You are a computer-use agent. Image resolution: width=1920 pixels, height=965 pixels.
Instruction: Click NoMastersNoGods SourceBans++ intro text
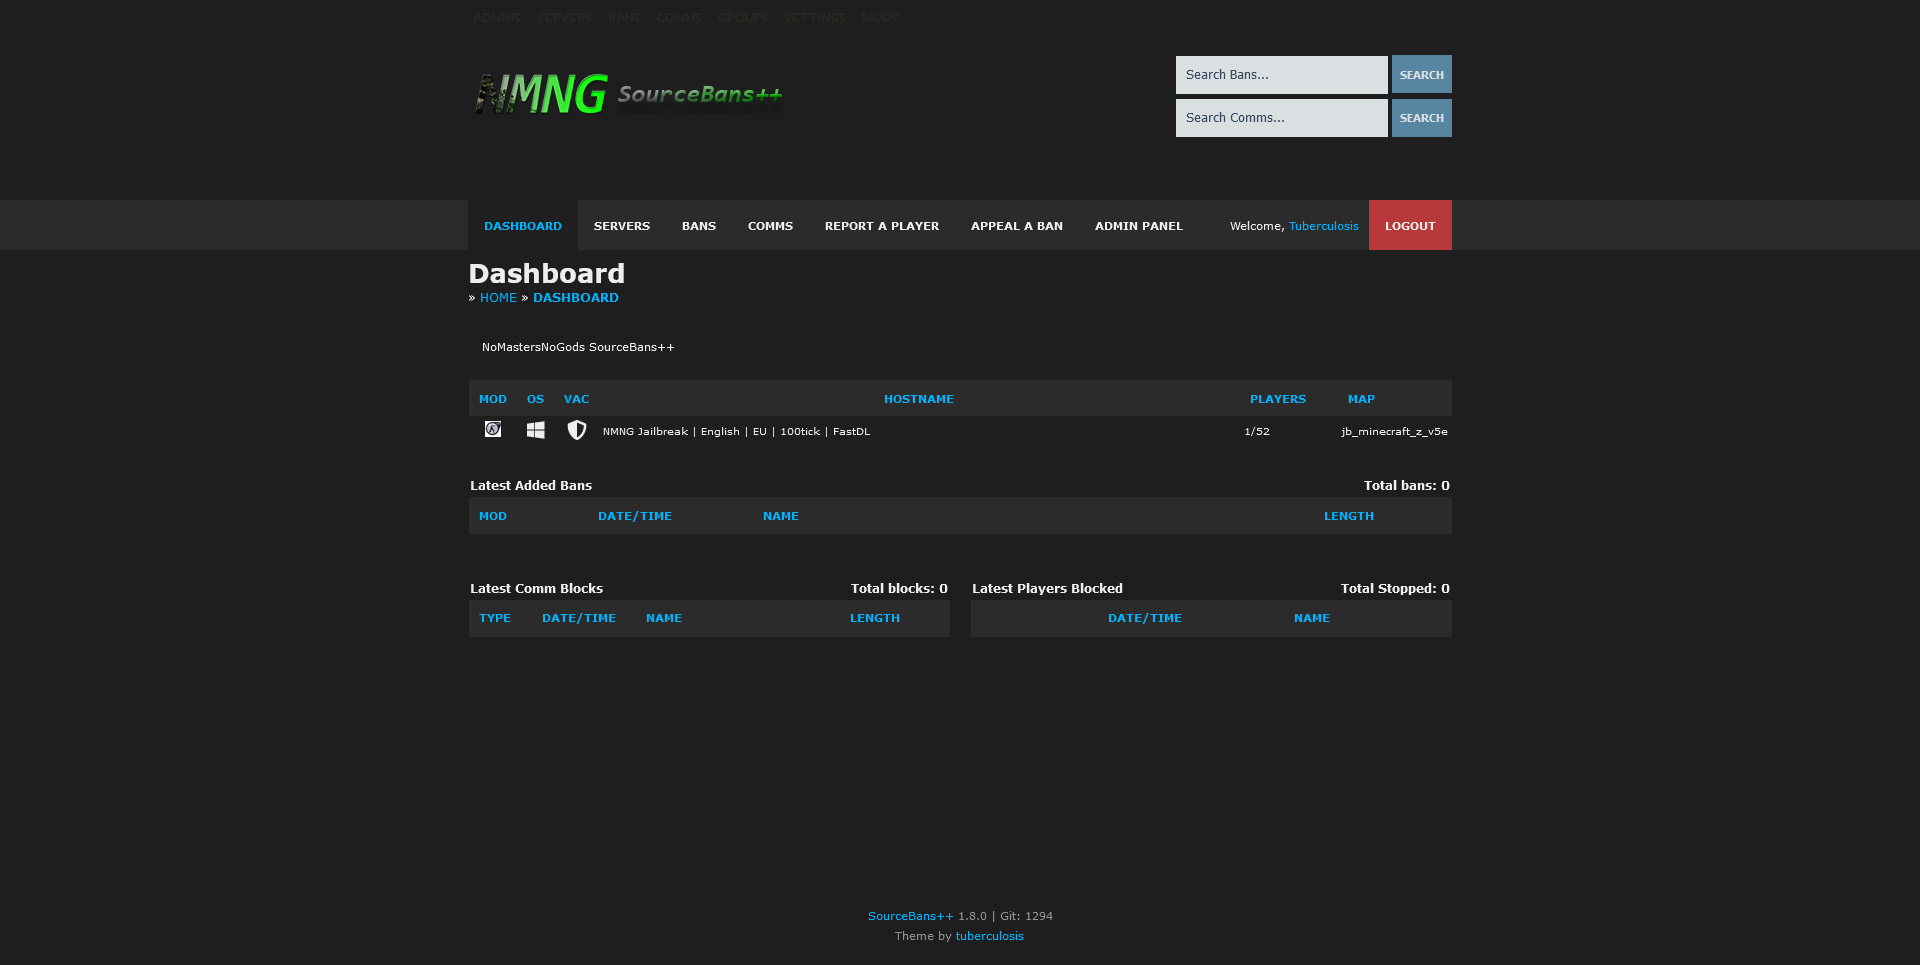(x=578, y=347)
